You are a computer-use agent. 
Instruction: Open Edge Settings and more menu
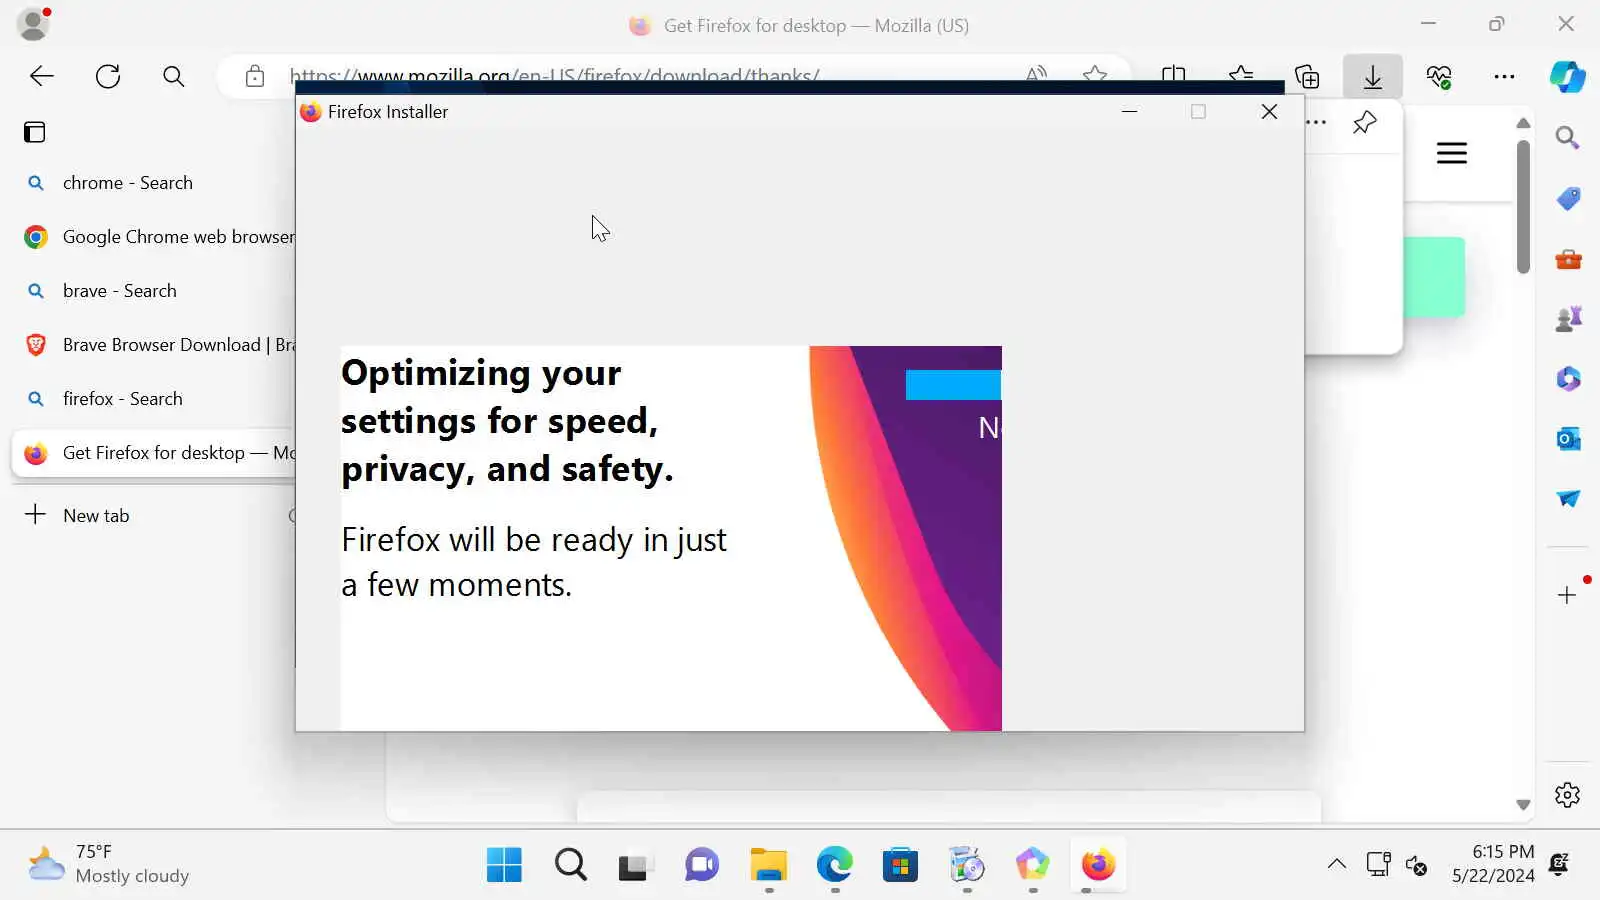pos(1504,76)
